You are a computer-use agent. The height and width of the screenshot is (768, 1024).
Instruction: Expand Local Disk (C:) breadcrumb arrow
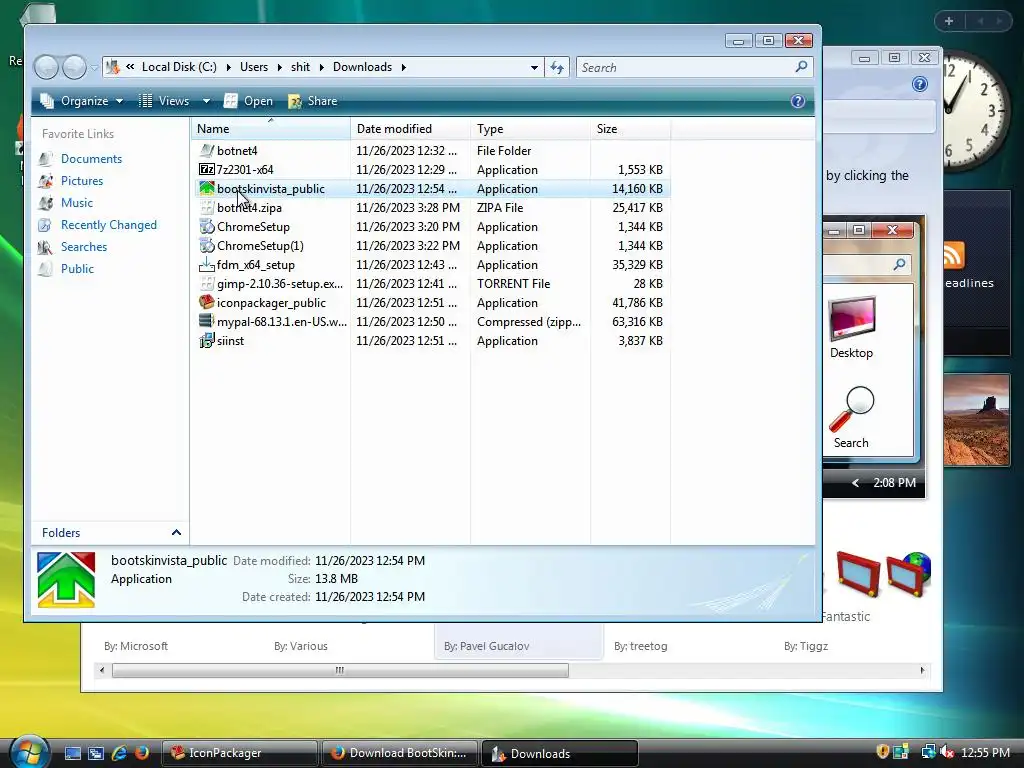tap(229, 67)
